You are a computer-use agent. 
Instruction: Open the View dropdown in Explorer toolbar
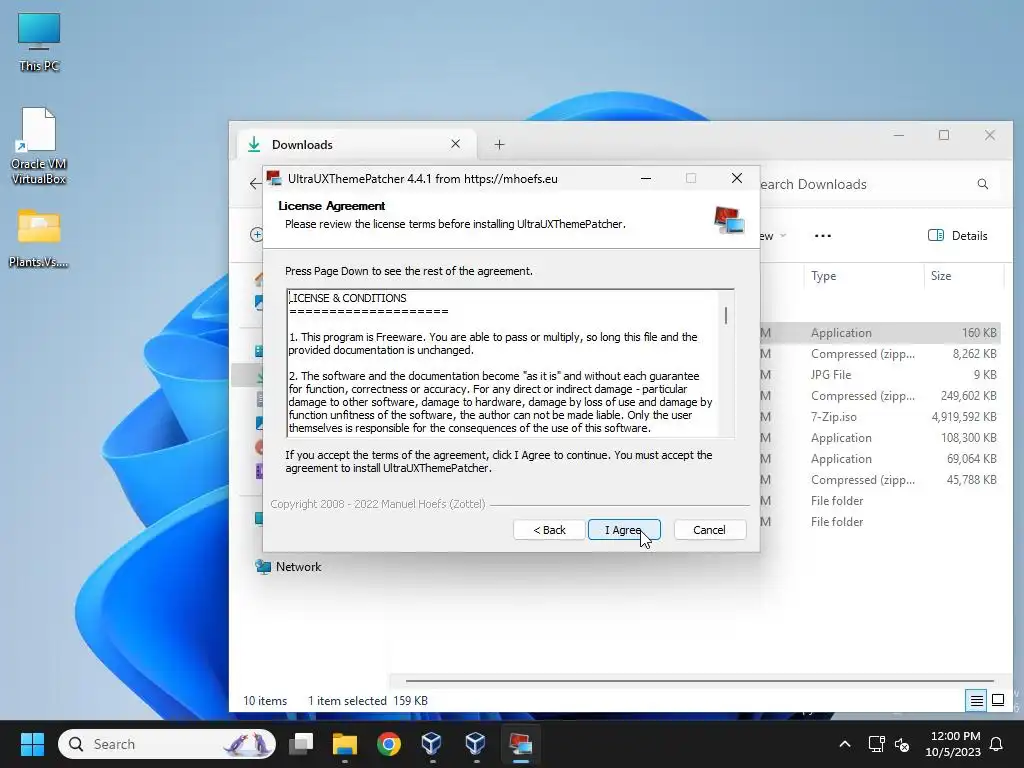click(774, 236)
